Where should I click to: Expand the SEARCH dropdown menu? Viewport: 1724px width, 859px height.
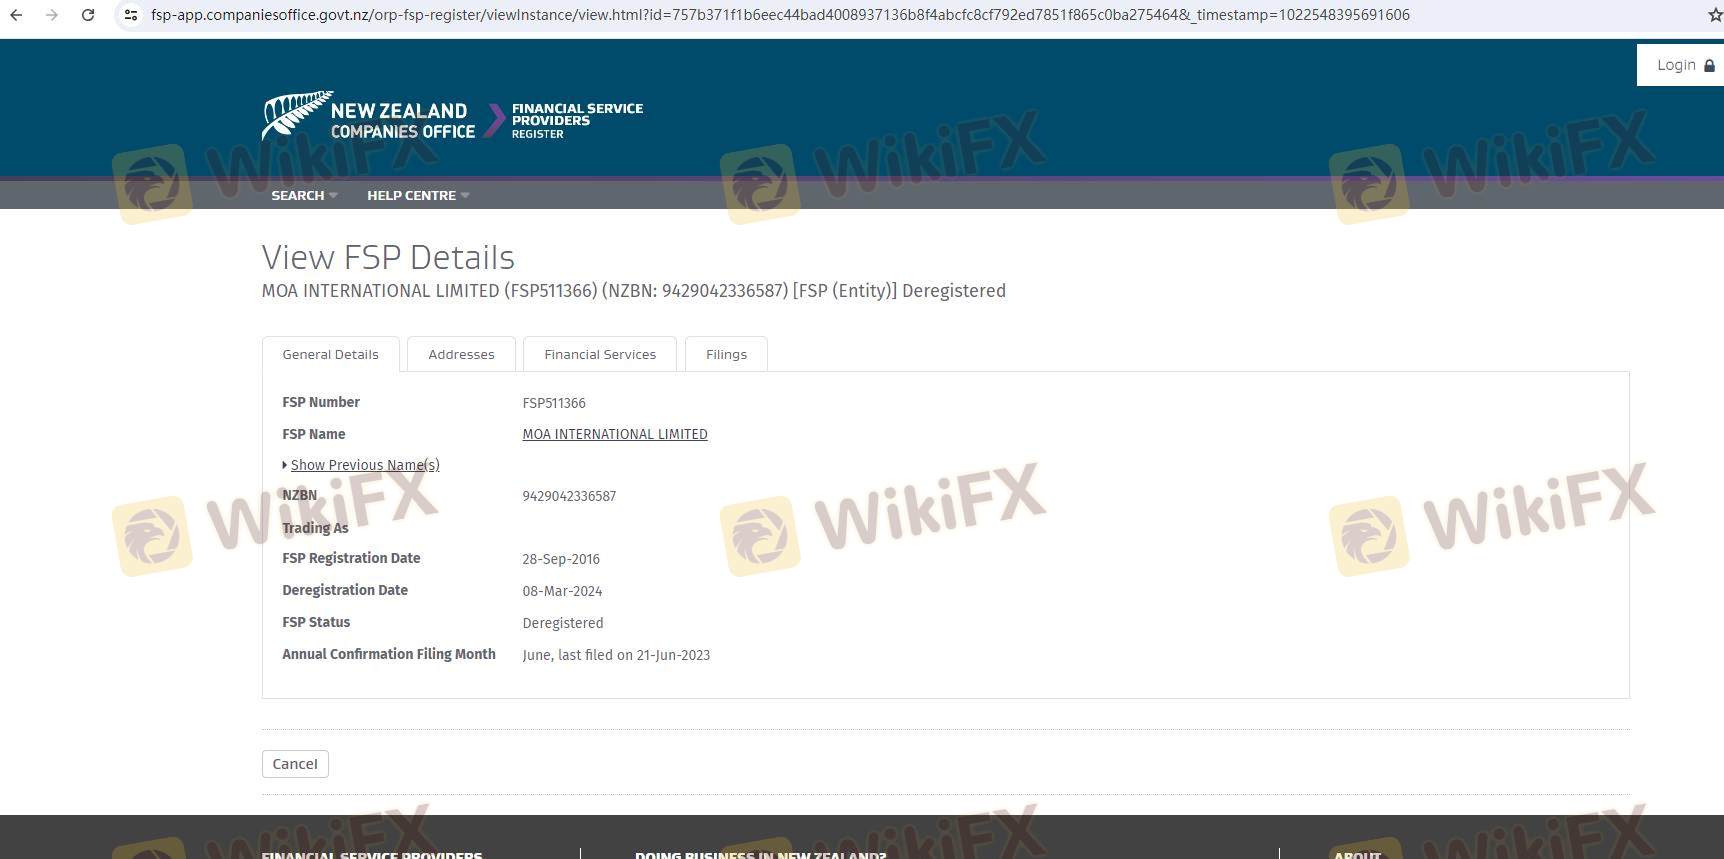(304, 195)
